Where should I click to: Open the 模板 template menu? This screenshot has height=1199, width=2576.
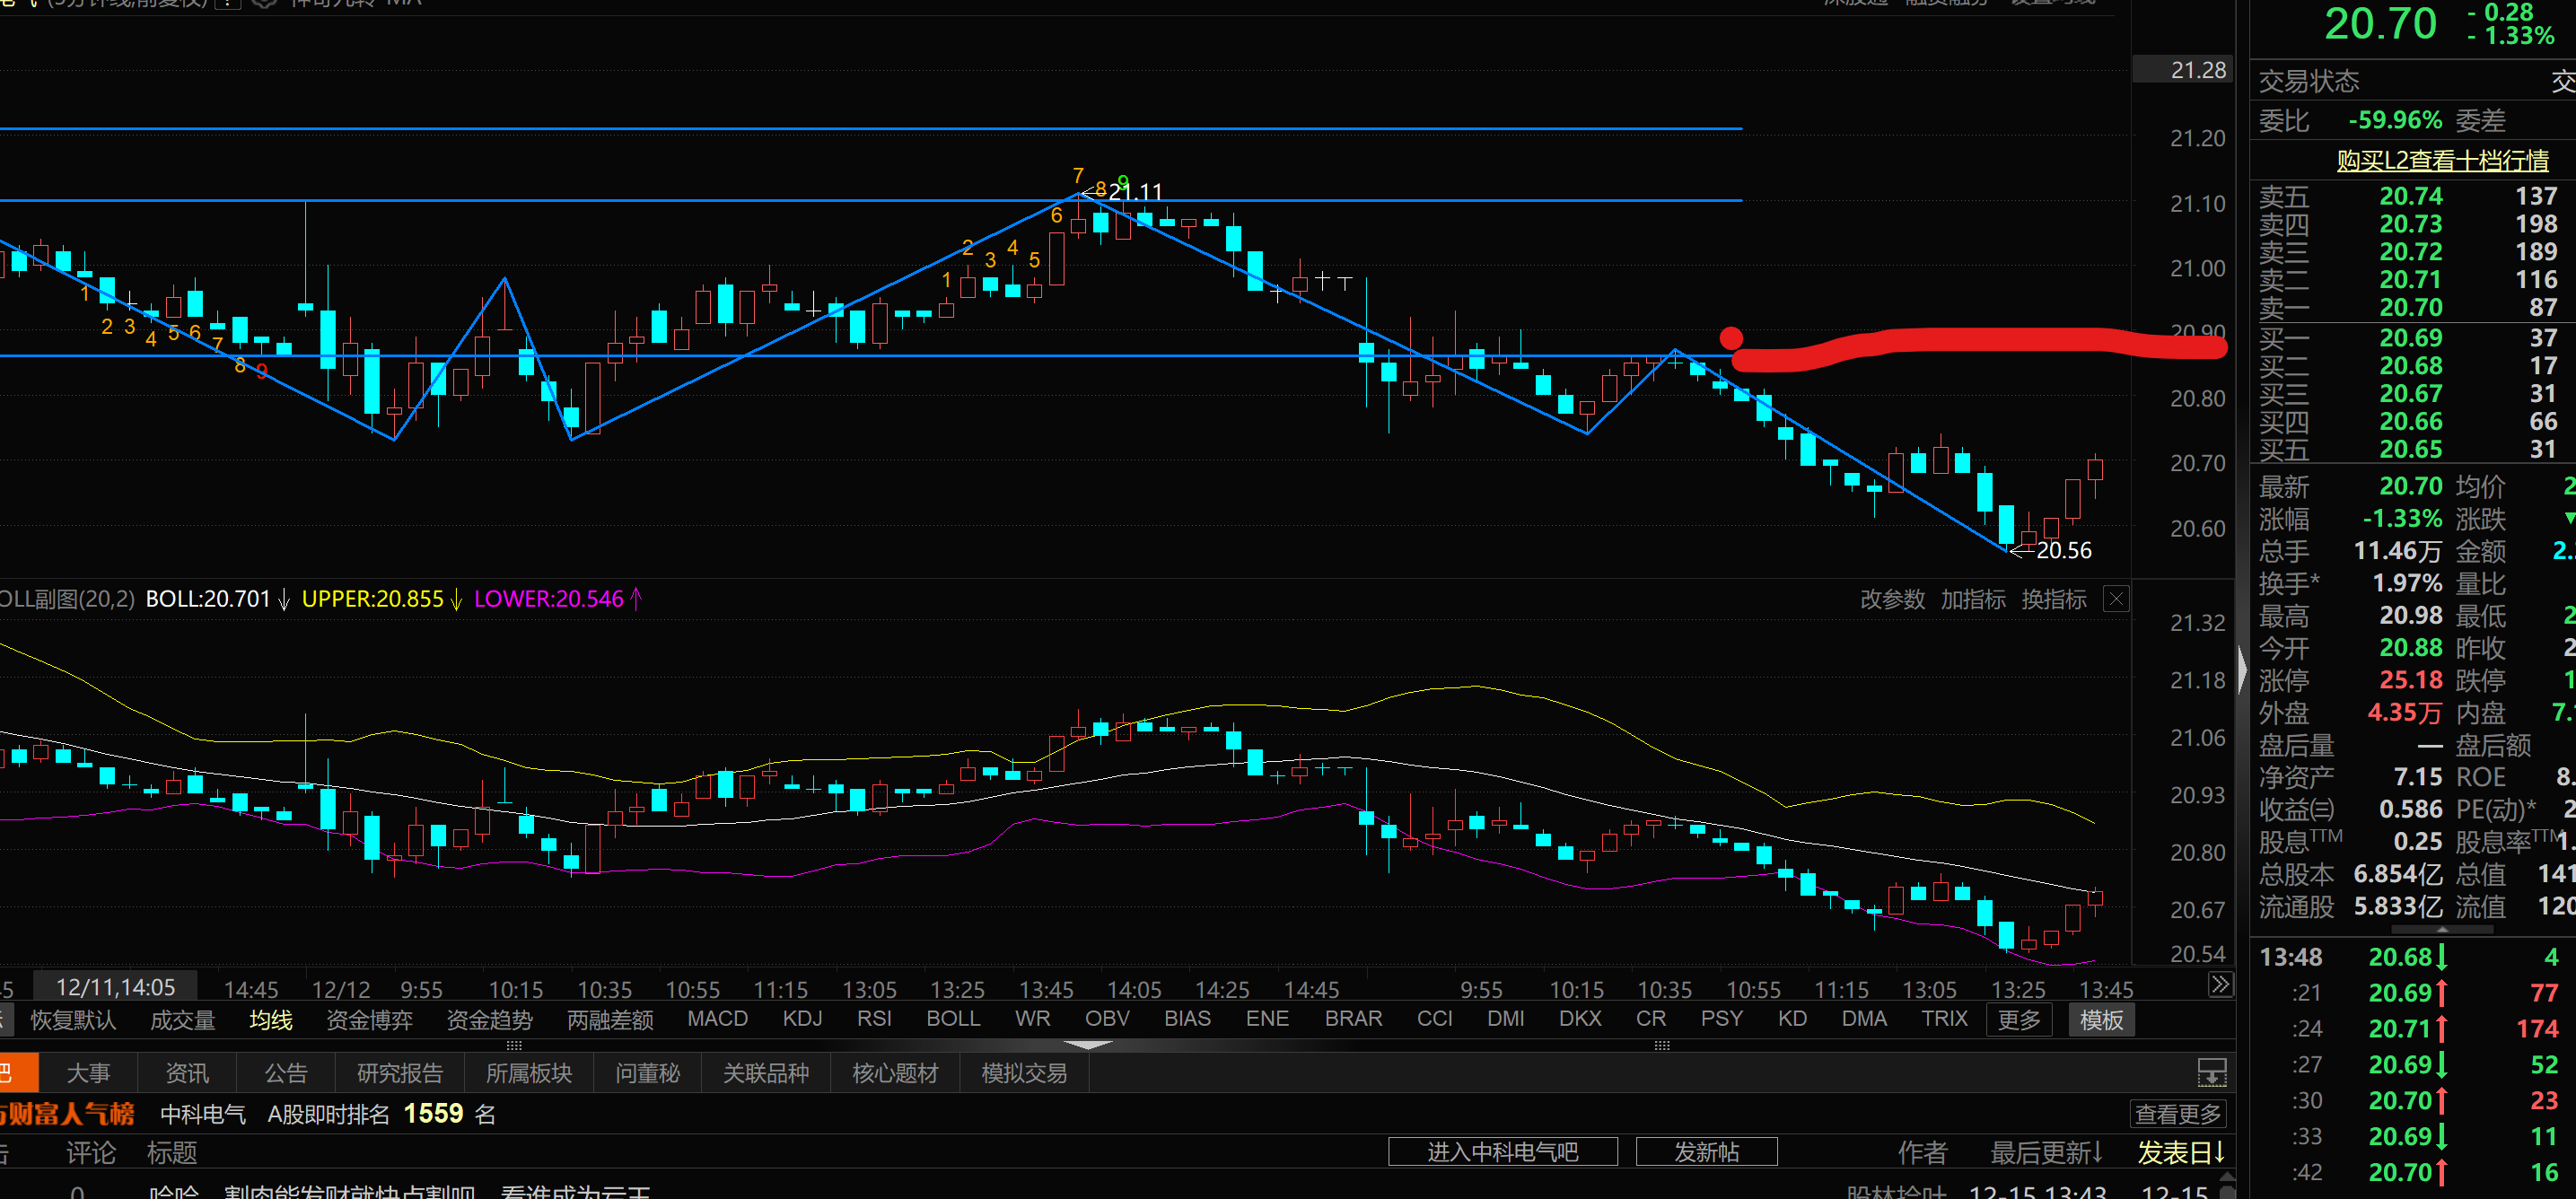point(2101,1020)
